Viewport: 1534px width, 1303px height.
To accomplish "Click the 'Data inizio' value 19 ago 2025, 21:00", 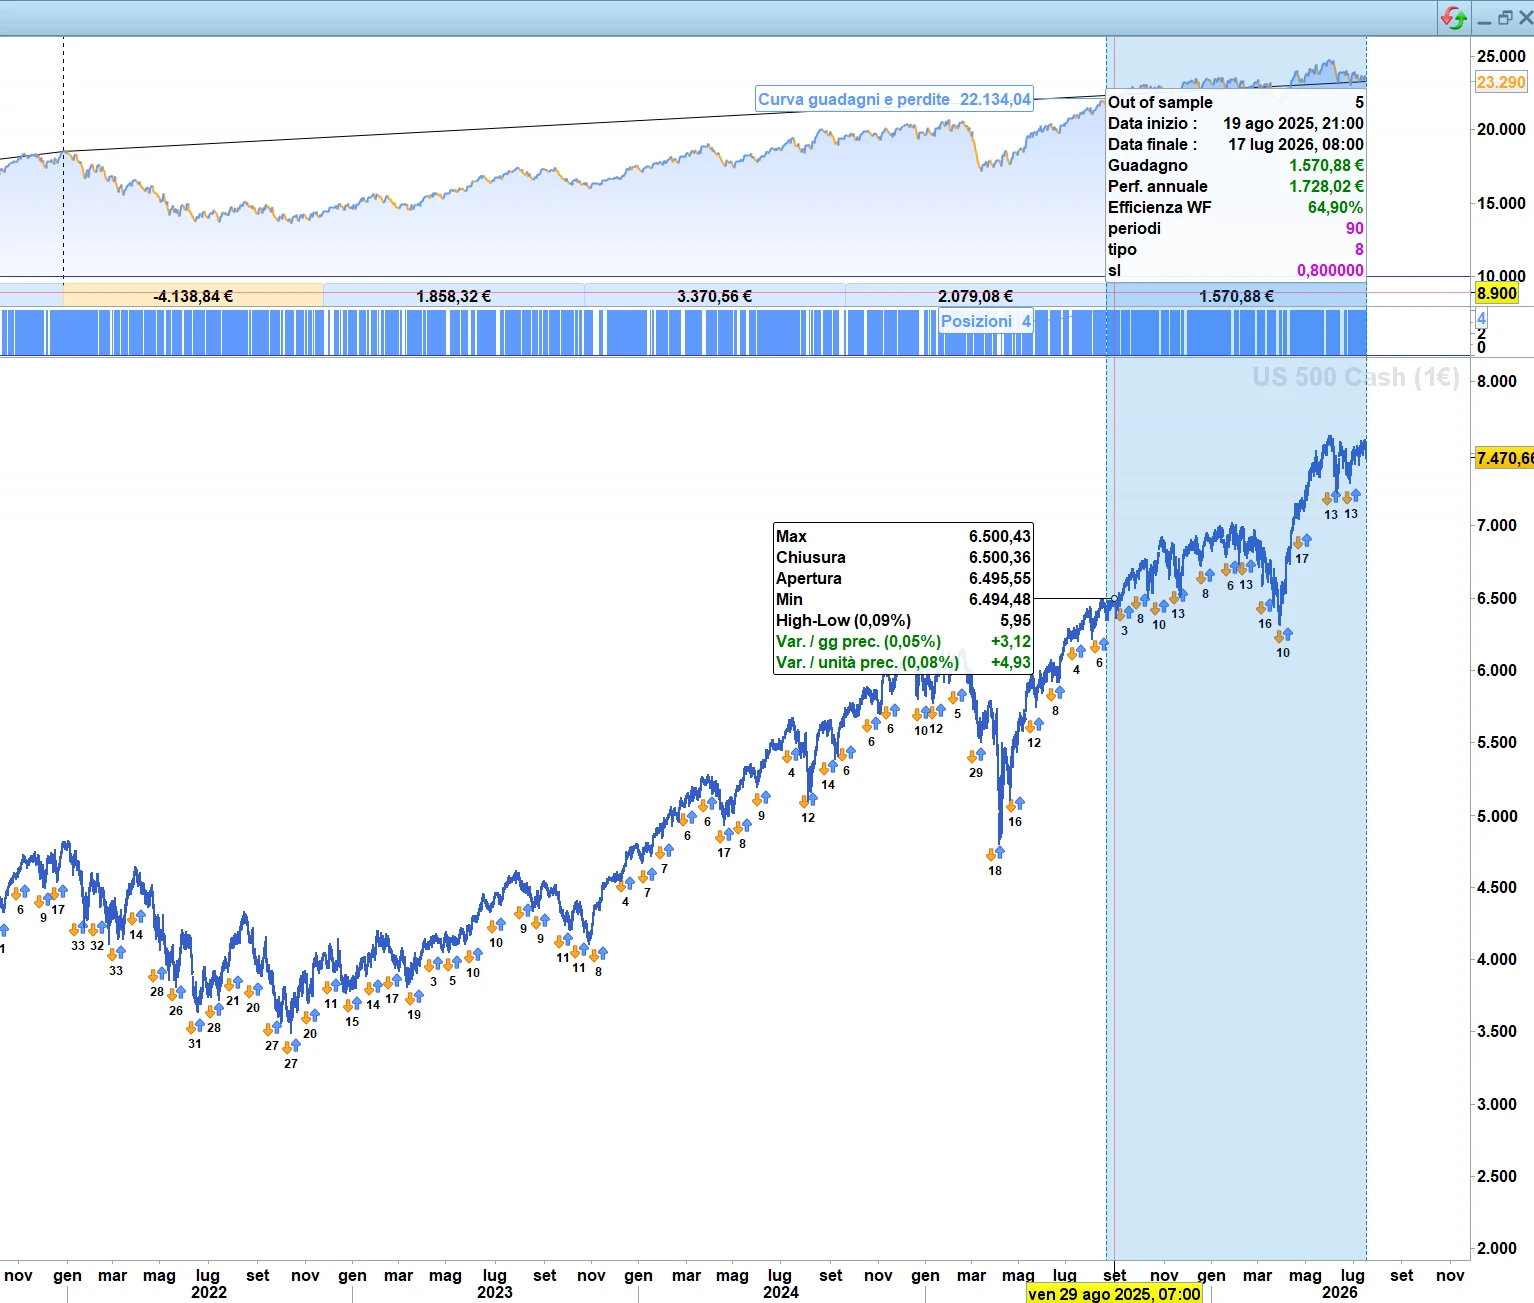I will tap(1293, 123).
